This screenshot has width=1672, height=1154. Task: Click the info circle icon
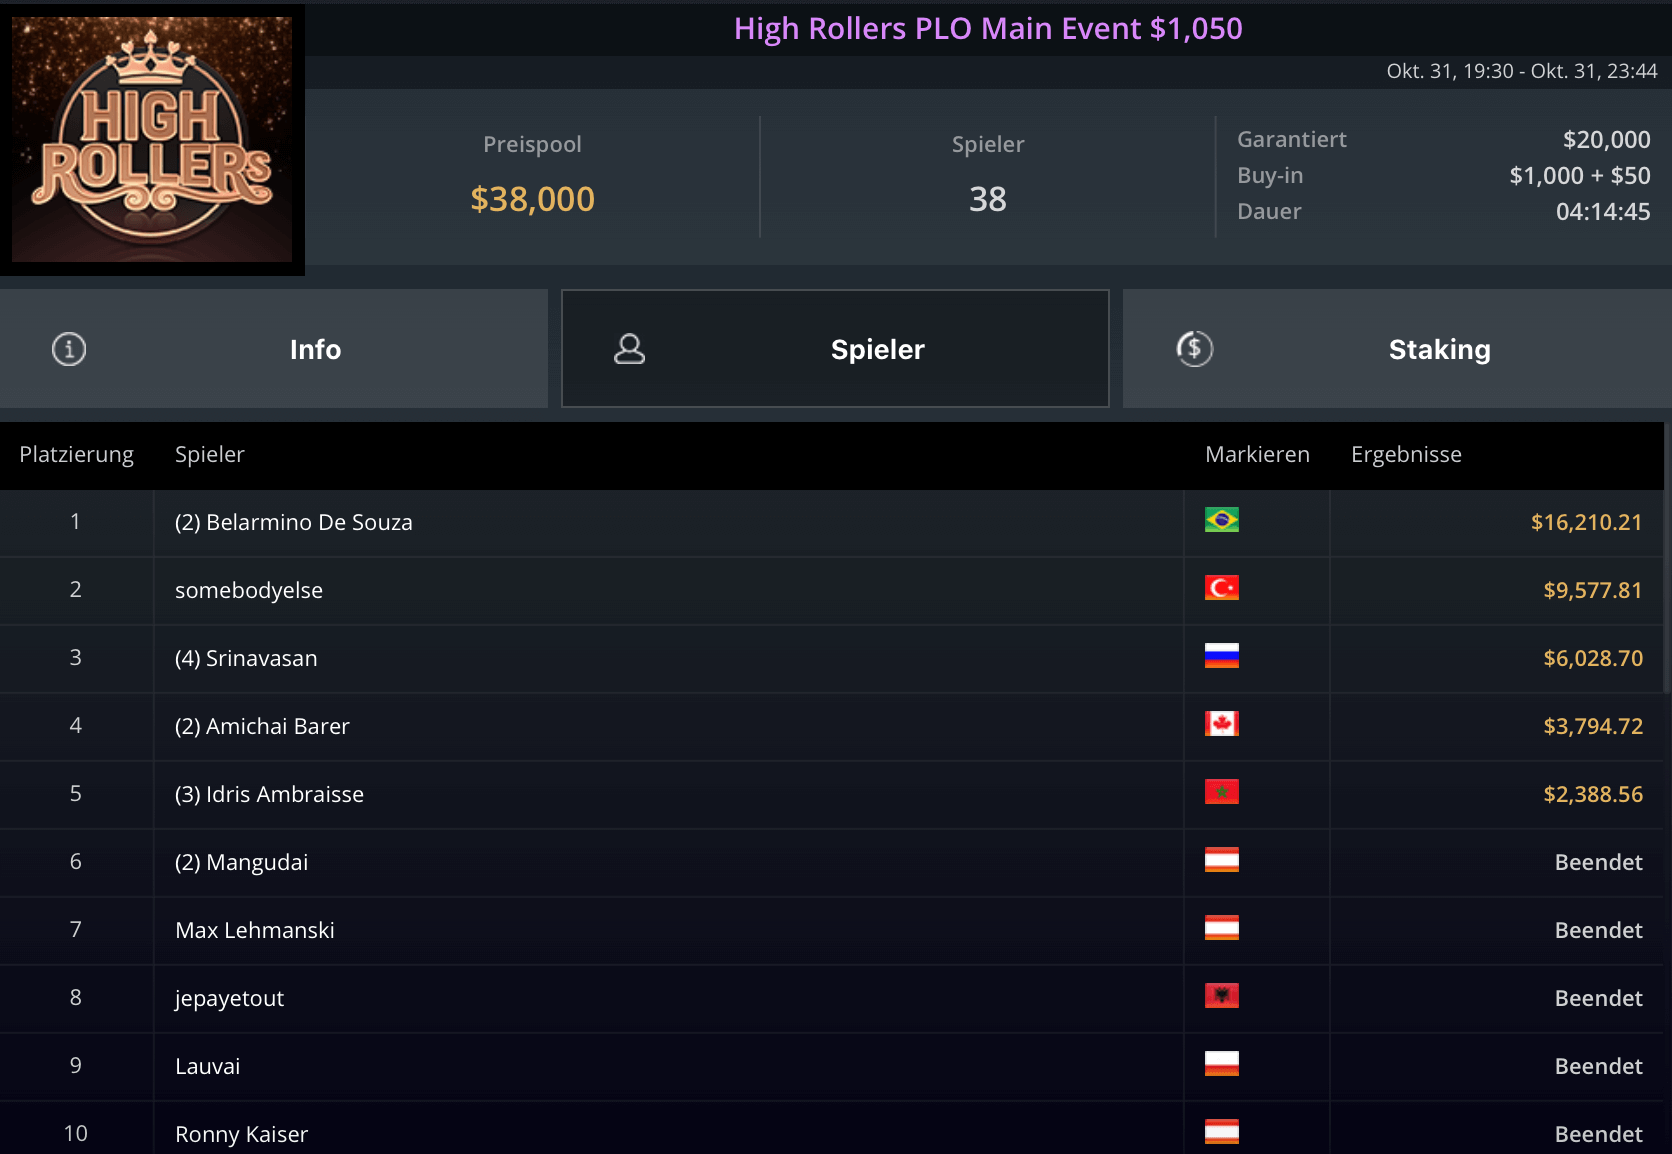(x=69, y=349)
